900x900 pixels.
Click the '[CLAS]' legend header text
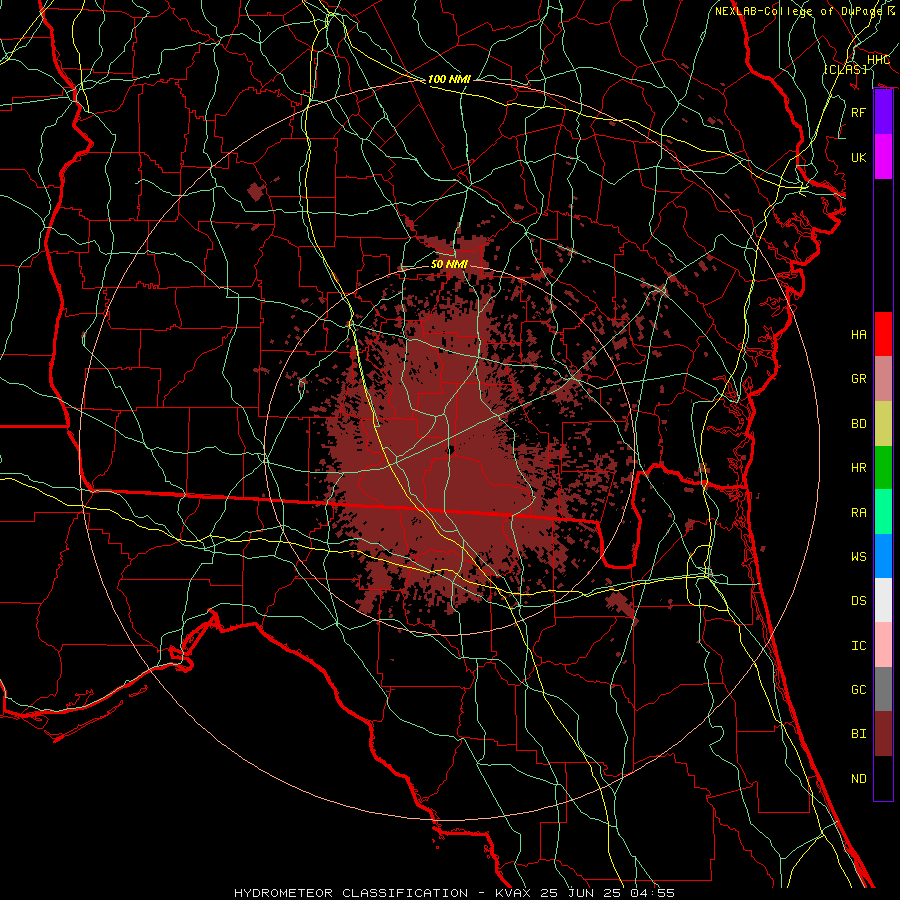845,69
